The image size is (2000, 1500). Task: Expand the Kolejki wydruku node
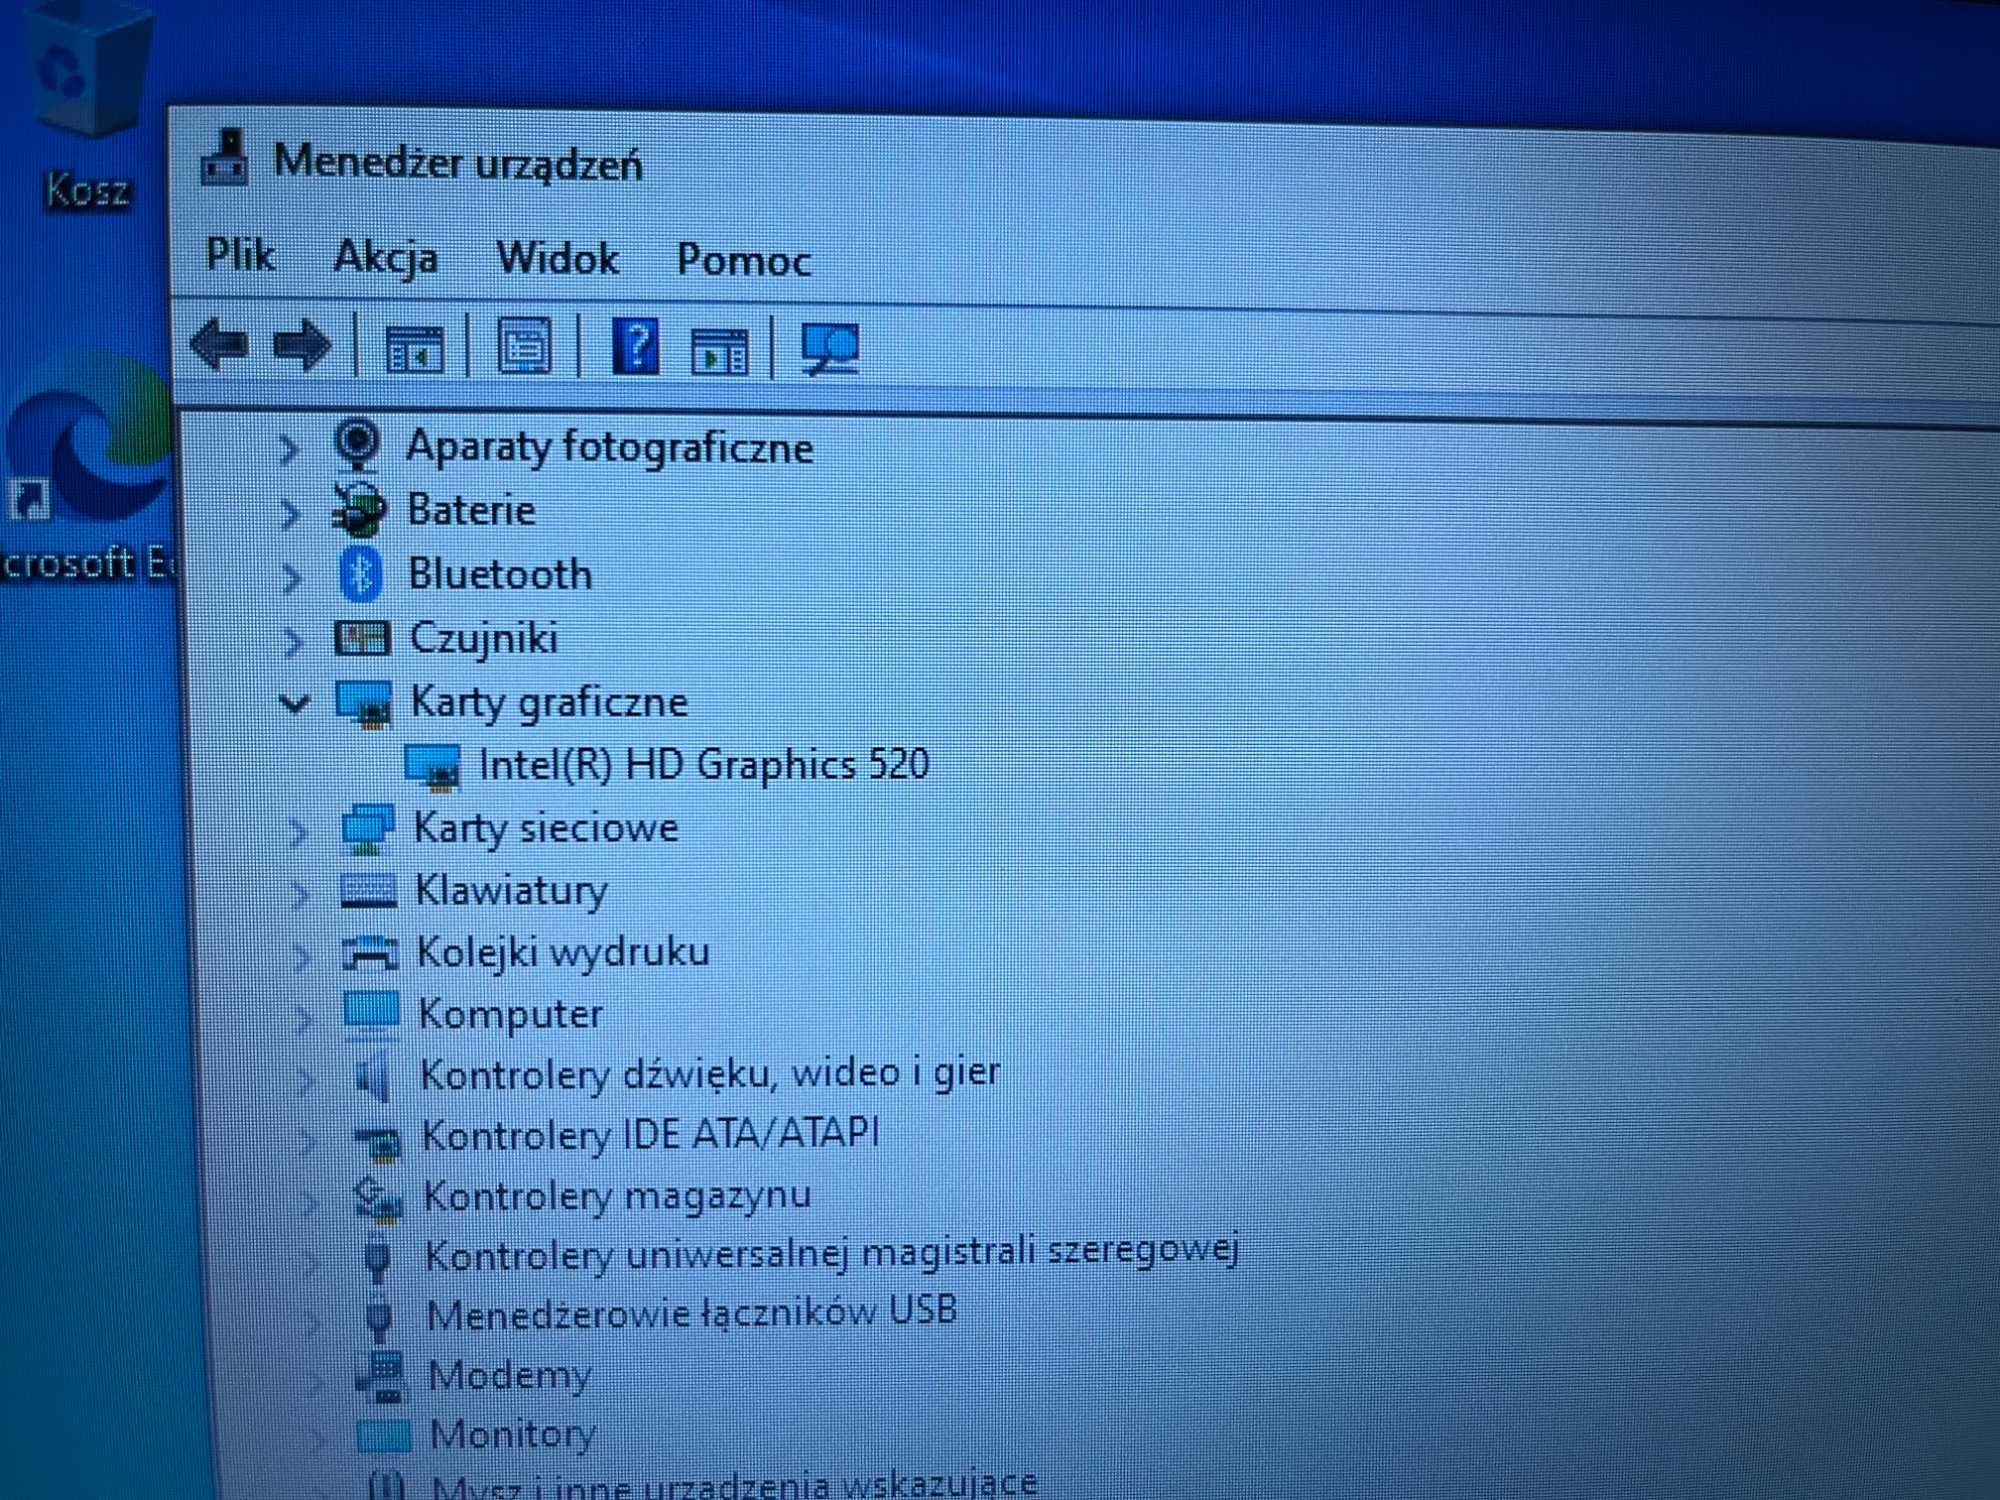click(301, 956)
